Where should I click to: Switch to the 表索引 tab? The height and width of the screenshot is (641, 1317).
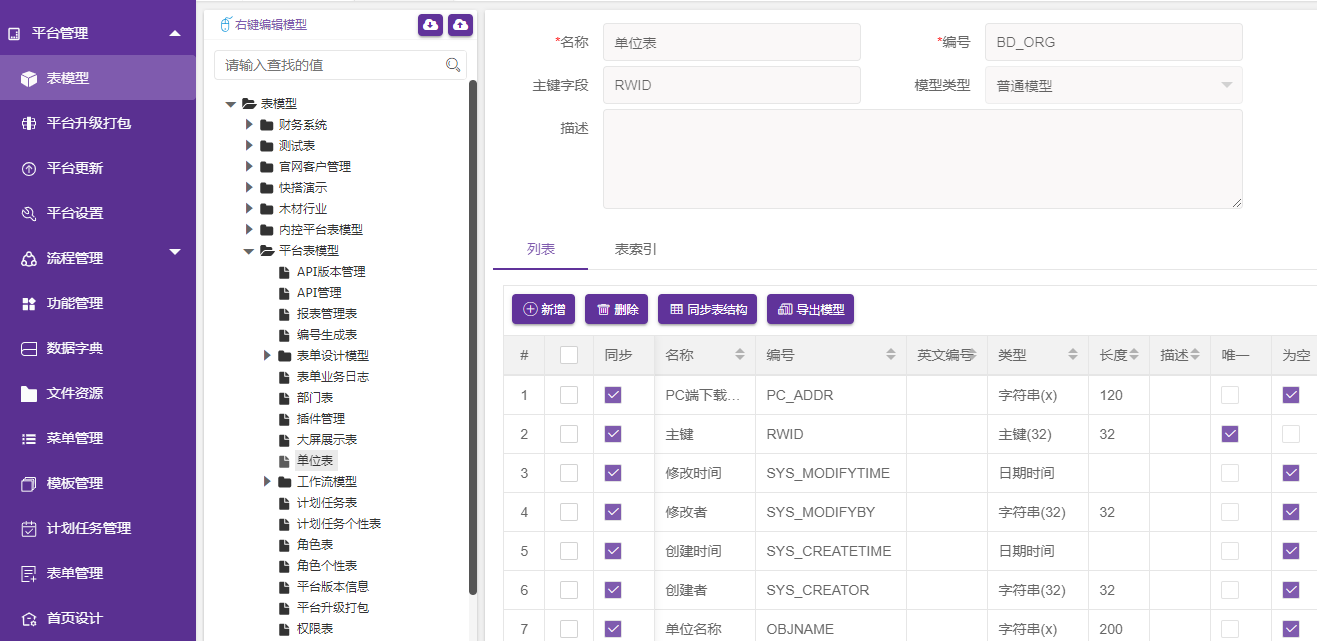[x=636, y=249]
